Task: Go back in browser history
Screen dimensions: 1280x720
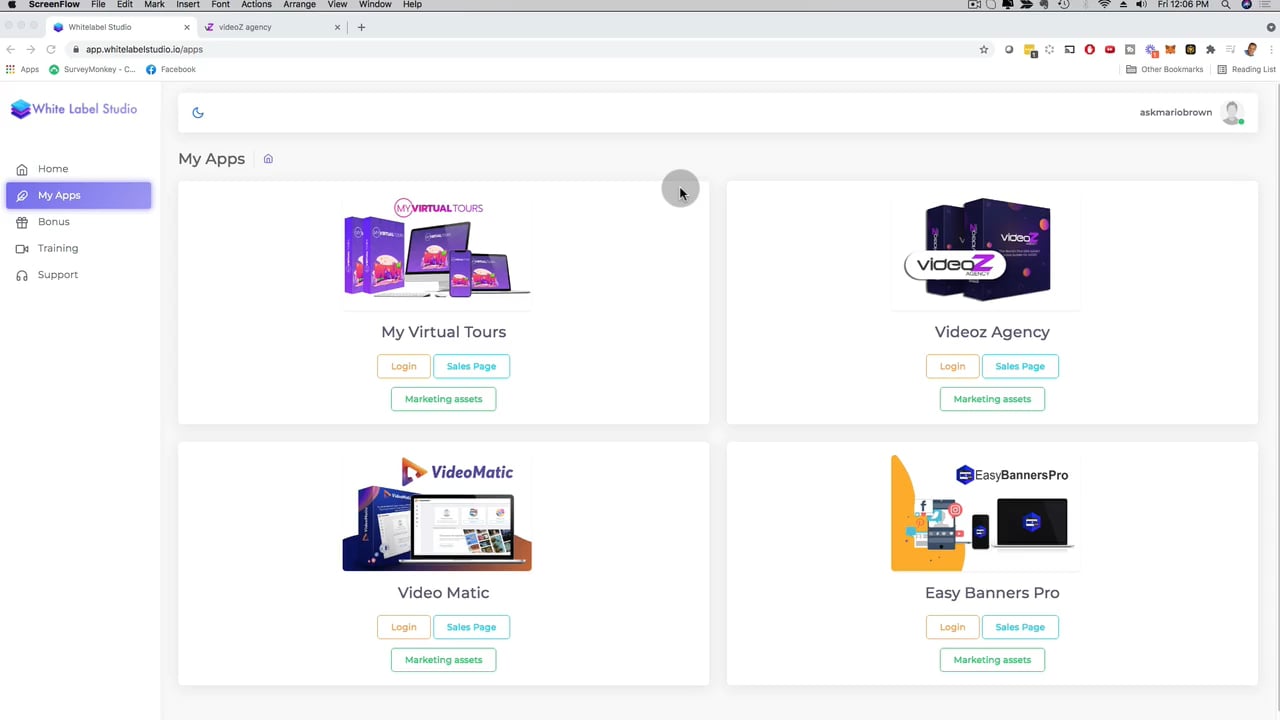Action: coord(11,49)
